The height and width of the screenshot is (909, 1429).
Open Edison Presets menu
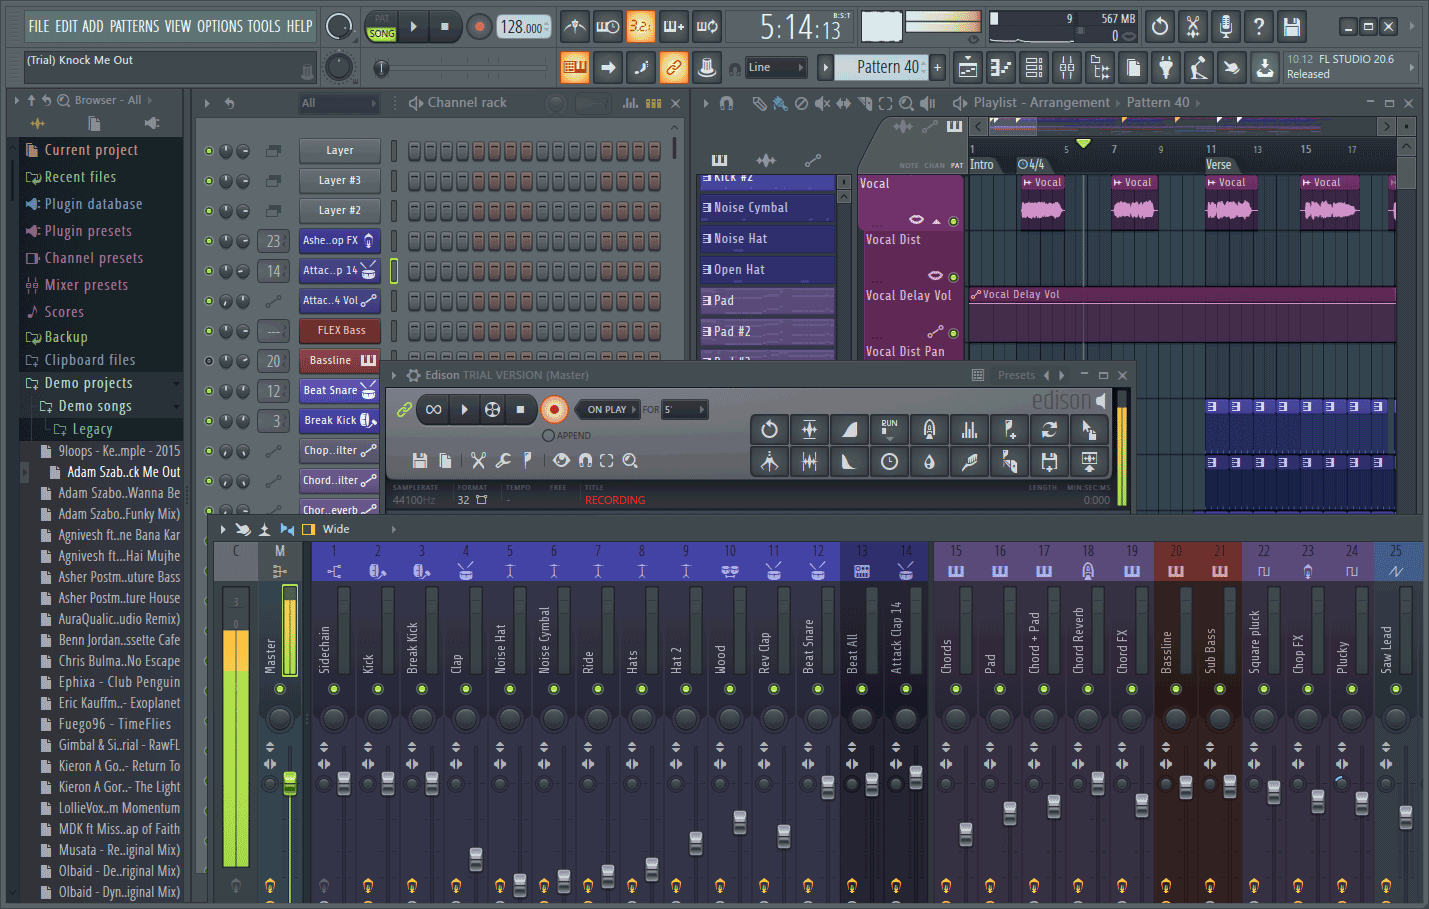pos(1016,375)
